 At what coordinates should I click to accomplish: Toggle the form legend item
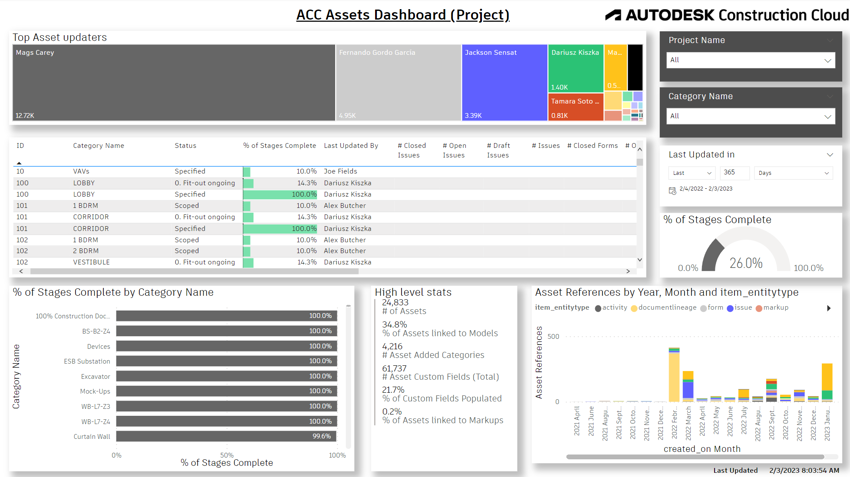712,308
